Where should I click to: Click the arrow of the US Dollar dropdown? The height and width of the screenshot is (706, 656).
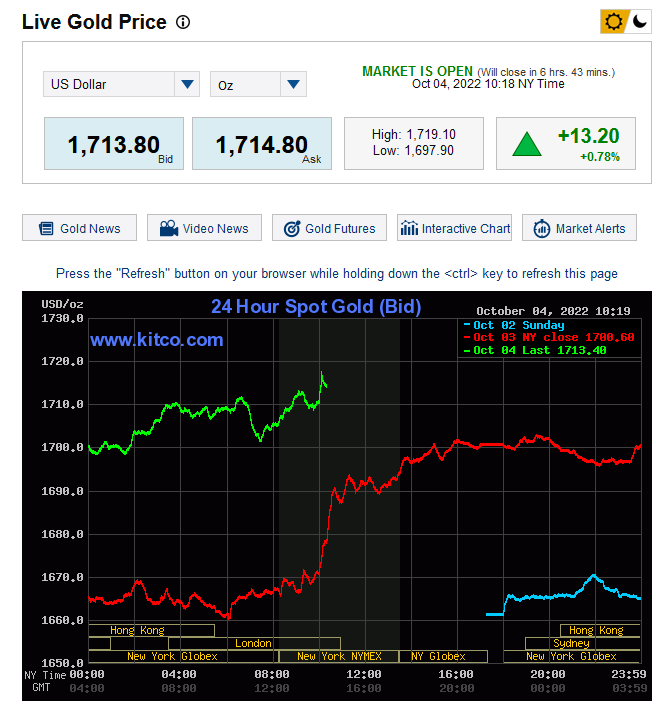187,84
